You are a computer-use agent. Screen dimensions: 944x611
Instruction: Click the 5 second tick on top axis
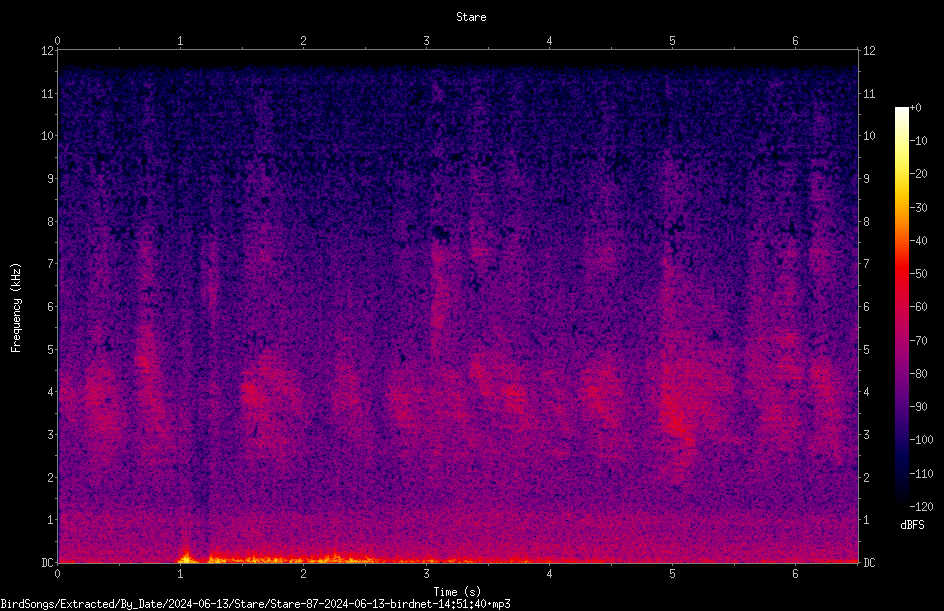[x=672, y=41]
